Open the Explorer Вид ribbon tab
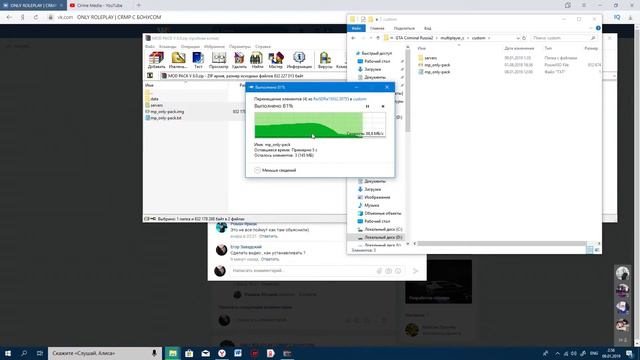 coord(427,28)
